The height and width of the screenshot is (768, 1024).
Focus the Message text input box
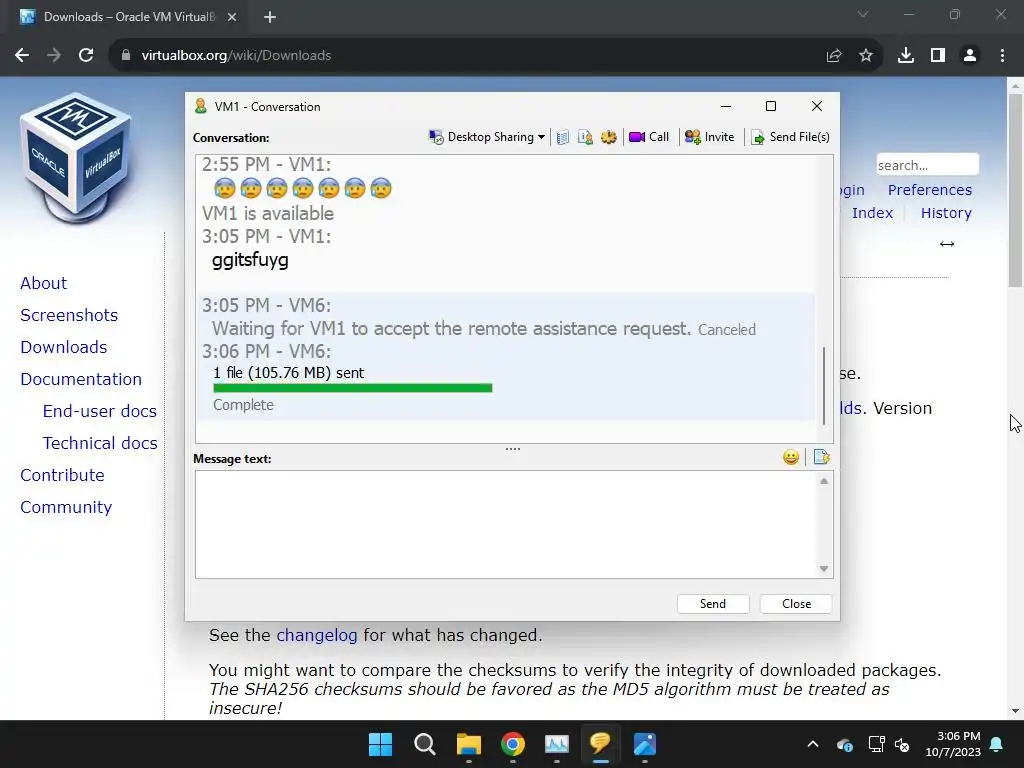pos(507,524)
